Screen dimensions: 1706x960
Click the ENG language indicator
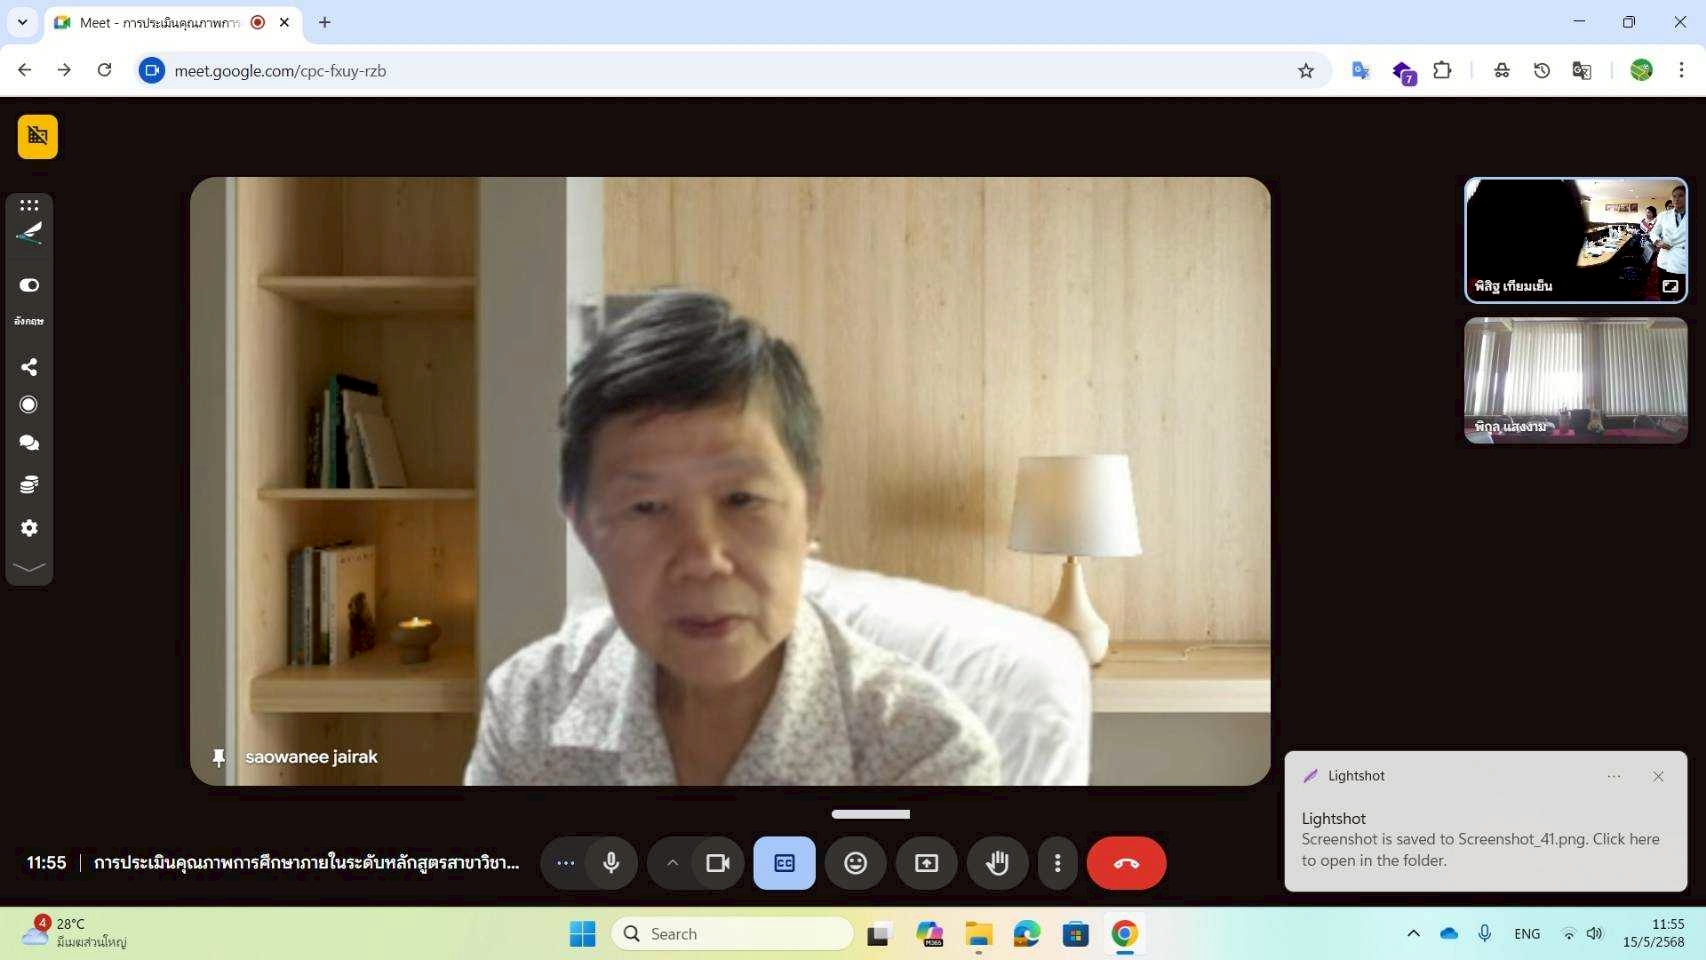(1527, 934)
